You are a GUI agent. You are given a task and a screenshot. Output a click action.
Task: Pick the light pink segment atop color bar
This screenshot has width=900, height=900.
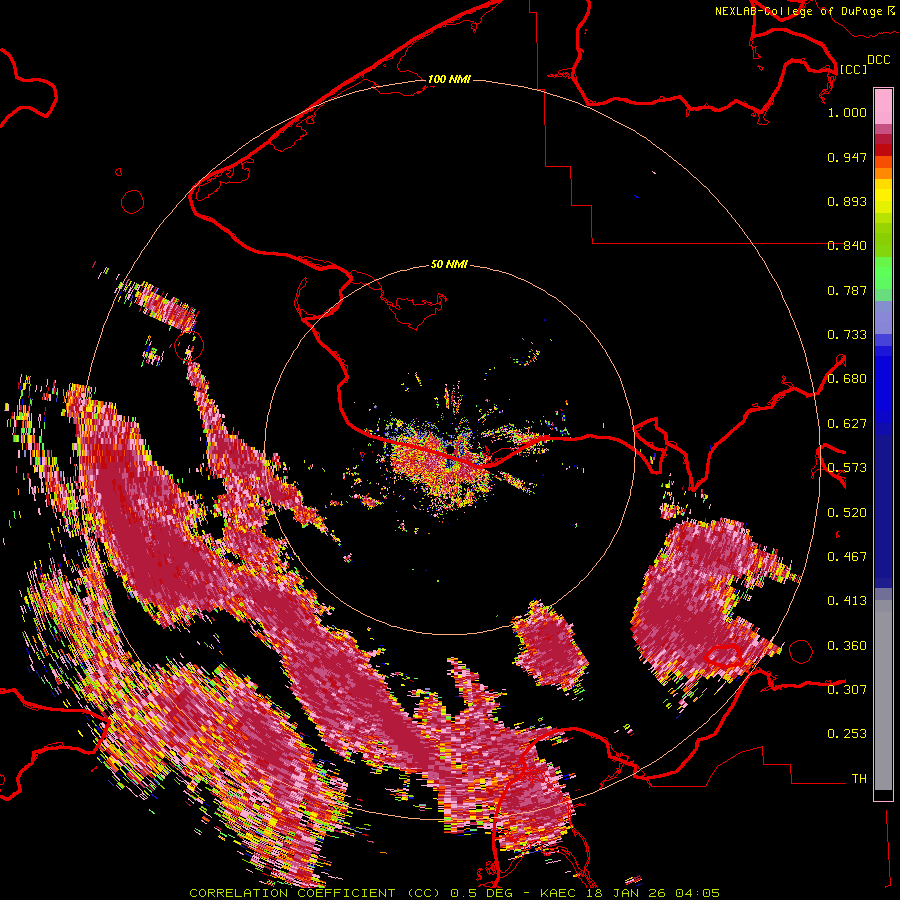(x=883, y=106)
